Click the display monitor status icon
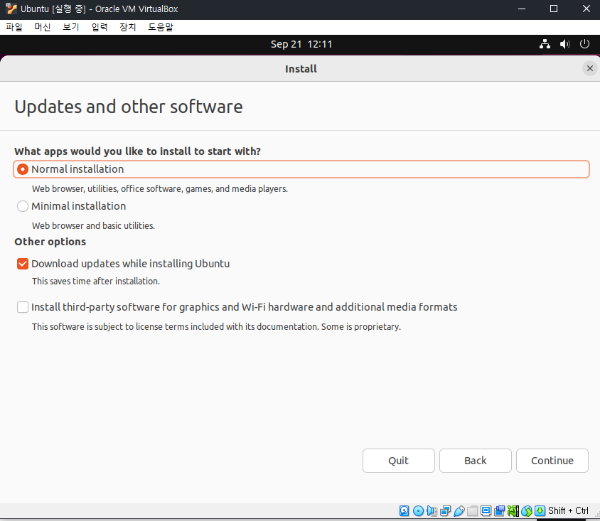The width and height of the screenshot is (600, 521). [x=486, y=511]
